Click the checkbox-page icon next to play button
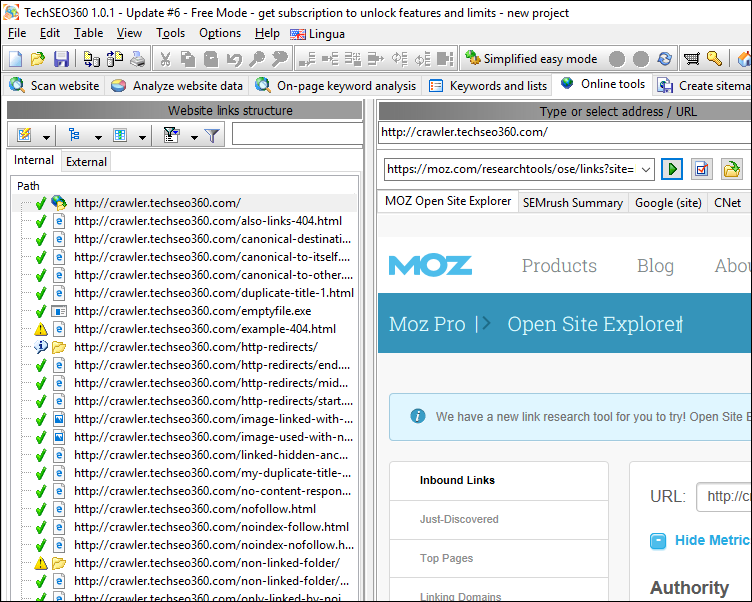Screen dimensions: 752x602 click(x=702, y=169)
